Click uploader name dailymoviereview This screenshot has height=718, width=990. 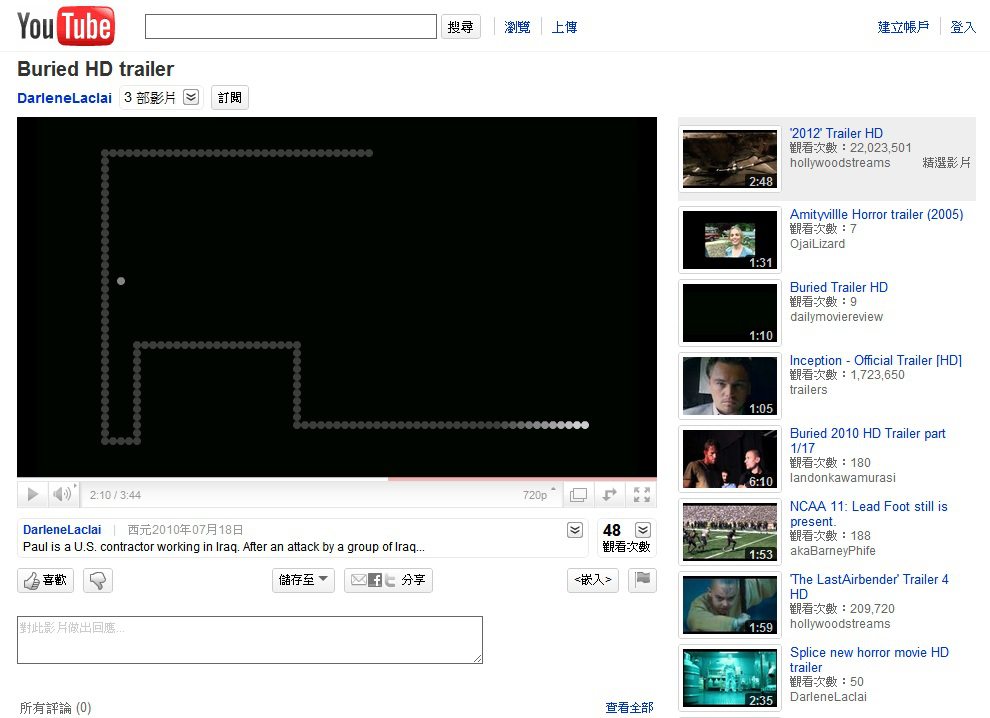[x=836, y=317]
